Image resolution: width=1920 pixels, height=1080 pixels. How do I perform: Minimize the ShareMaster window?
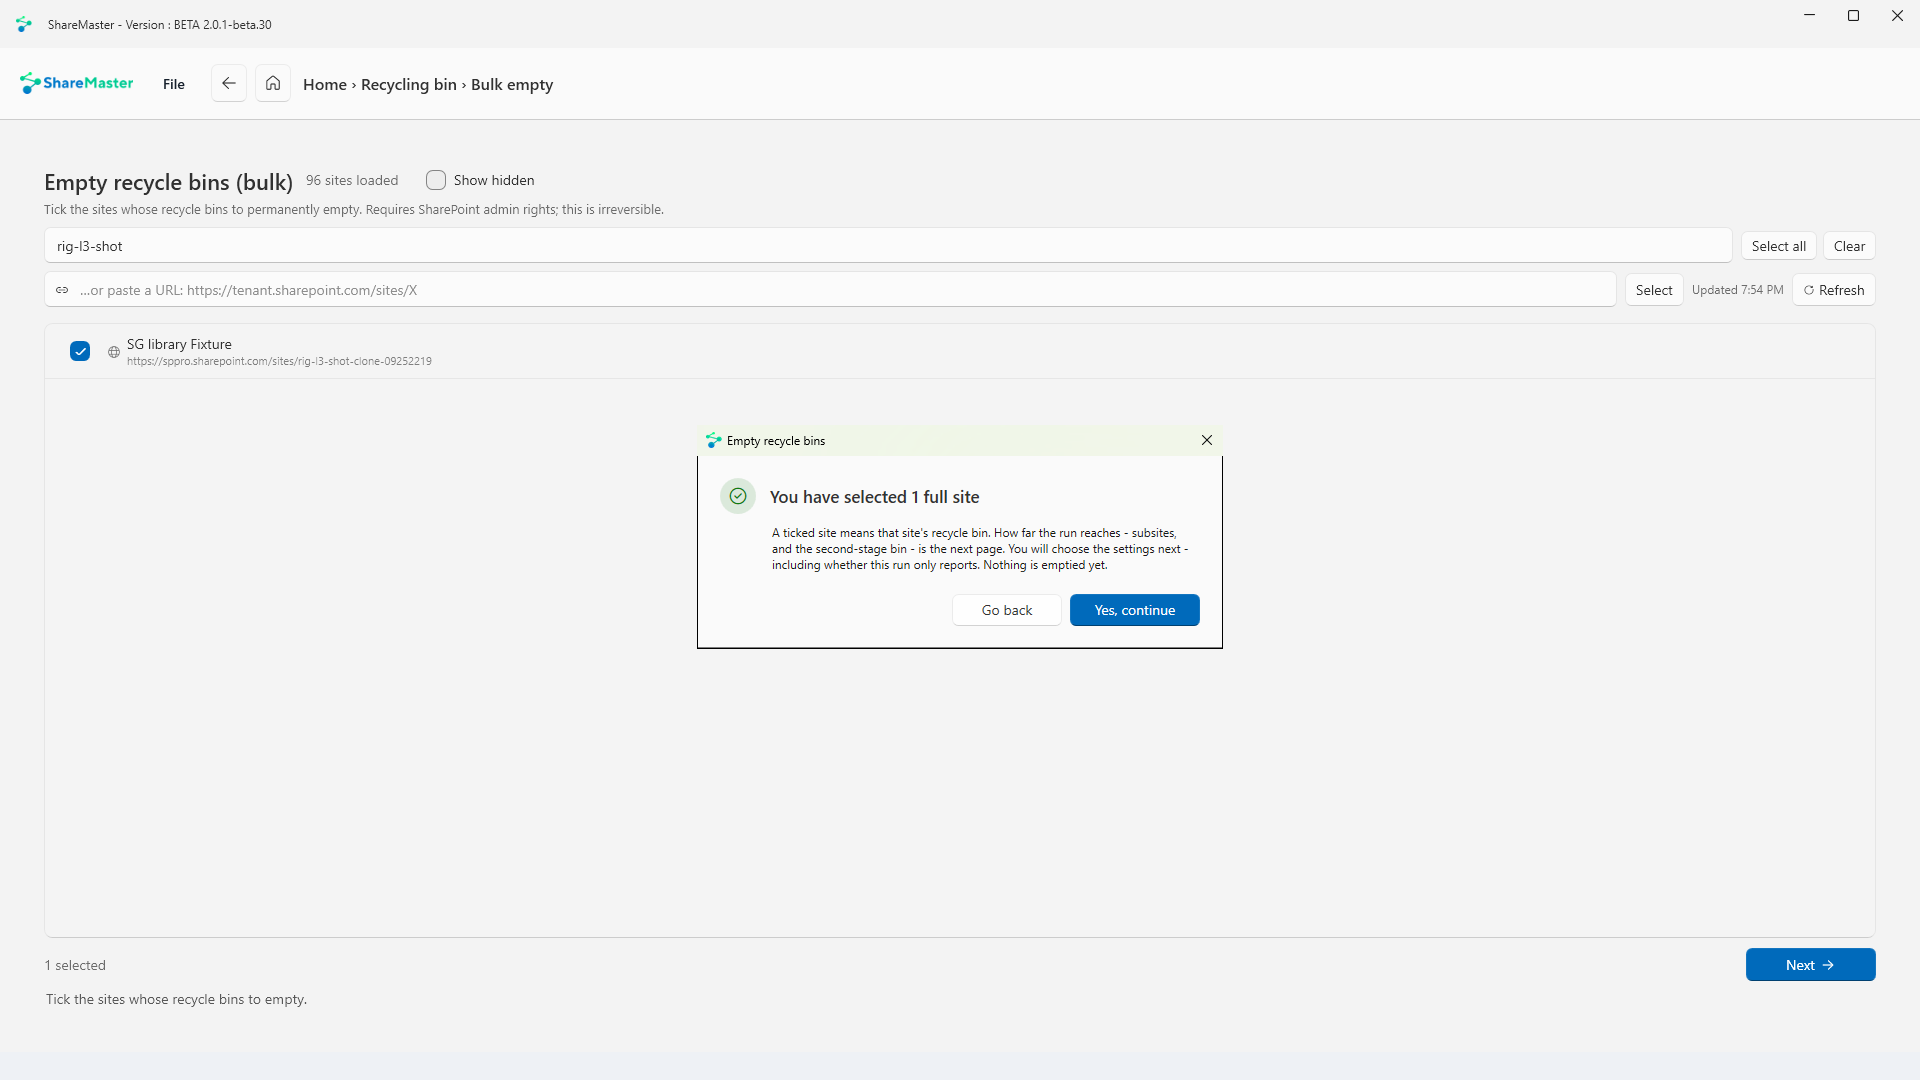coord(1809,16)
